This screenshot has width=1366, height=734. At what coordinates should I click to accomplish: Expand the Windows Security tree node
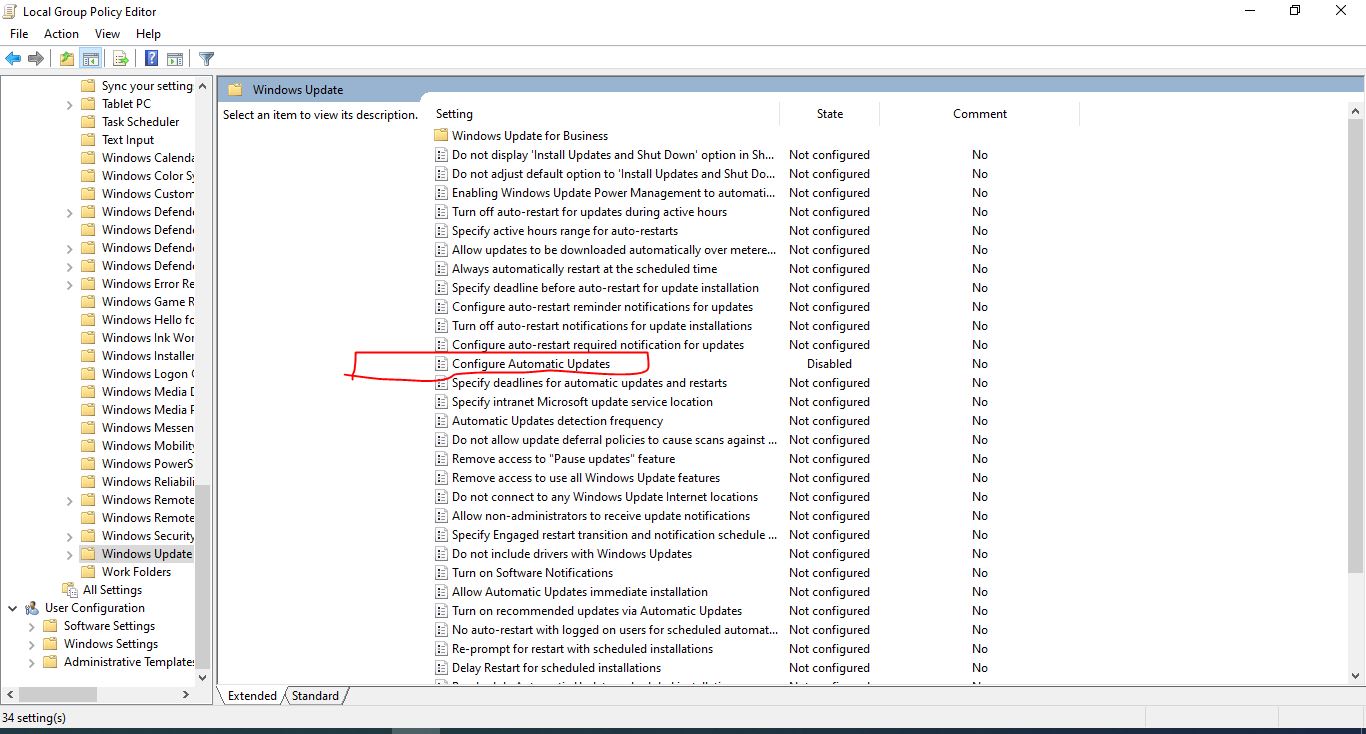69,536
